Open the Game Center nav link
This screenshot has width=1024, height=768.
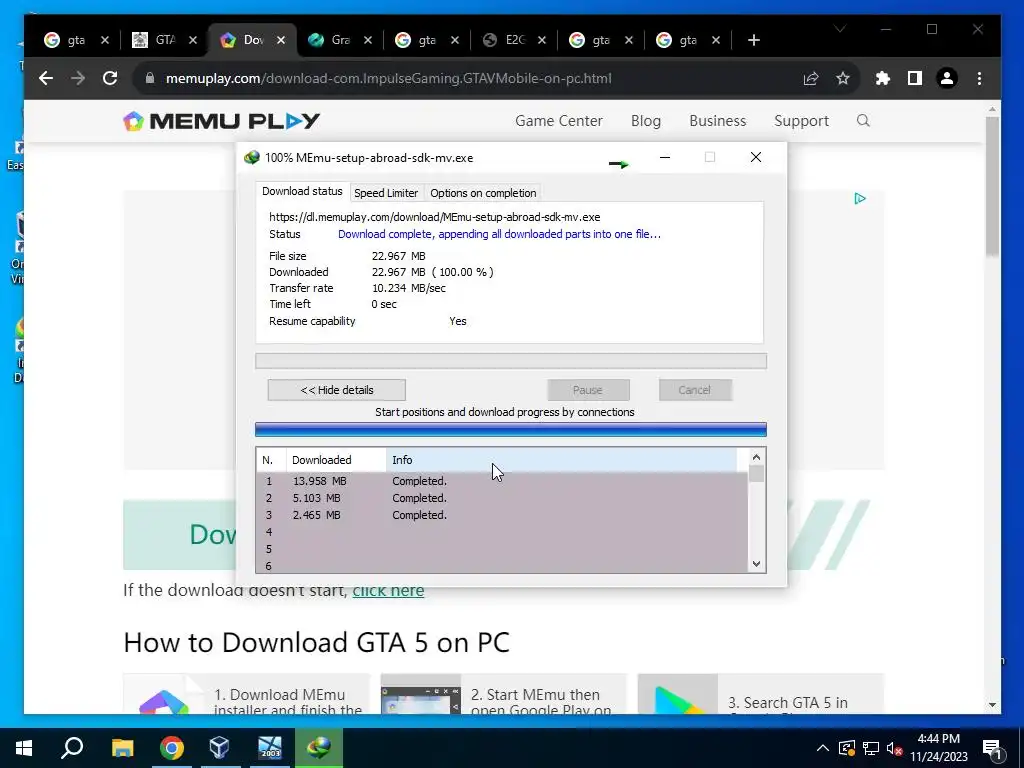point(558,121)
